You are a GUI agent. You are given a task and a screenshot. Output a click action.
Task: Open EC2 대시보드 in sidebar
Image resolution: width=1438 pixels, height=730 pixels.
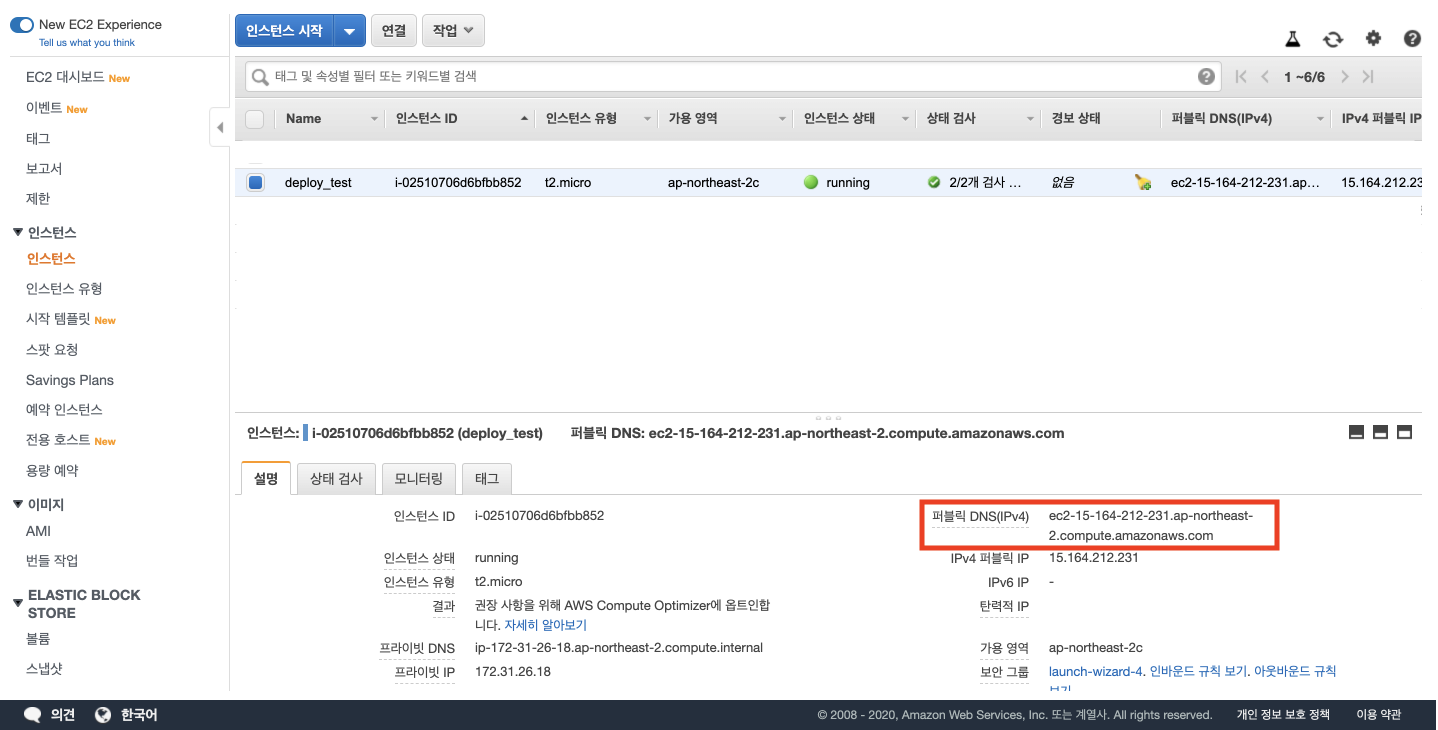[x=65, y=77]
